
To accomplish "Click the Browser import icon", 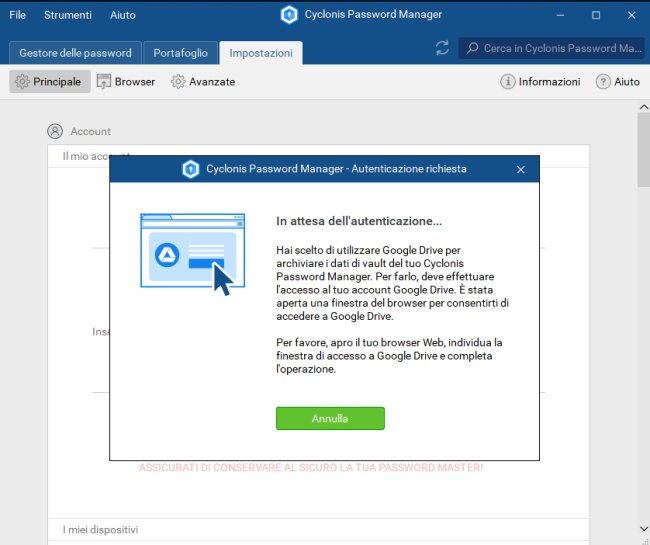I will [x=104, y=81].
